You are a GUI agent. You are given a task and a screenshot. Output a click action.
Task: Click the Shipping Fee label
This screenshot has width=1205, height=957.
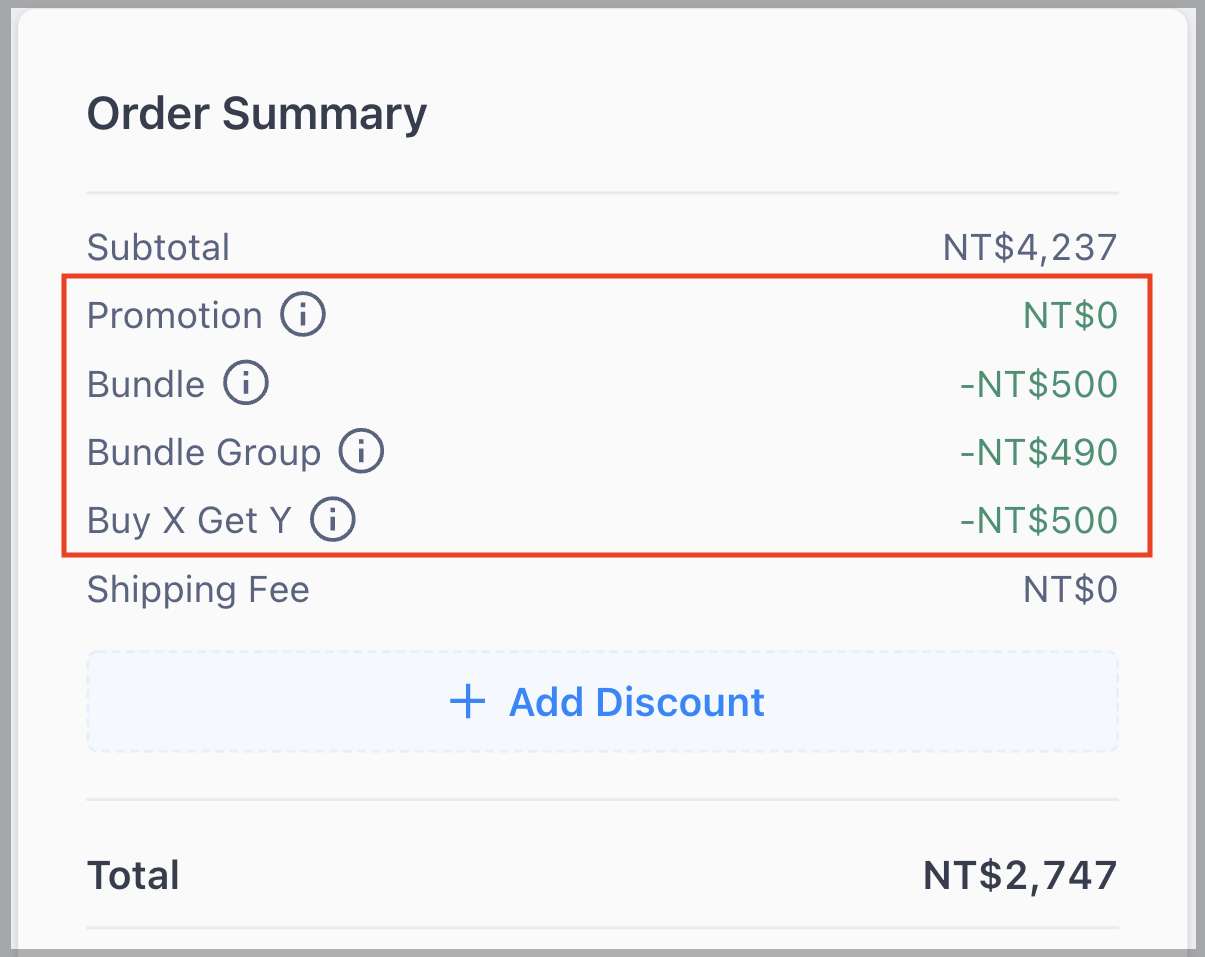tap(198, 589)
